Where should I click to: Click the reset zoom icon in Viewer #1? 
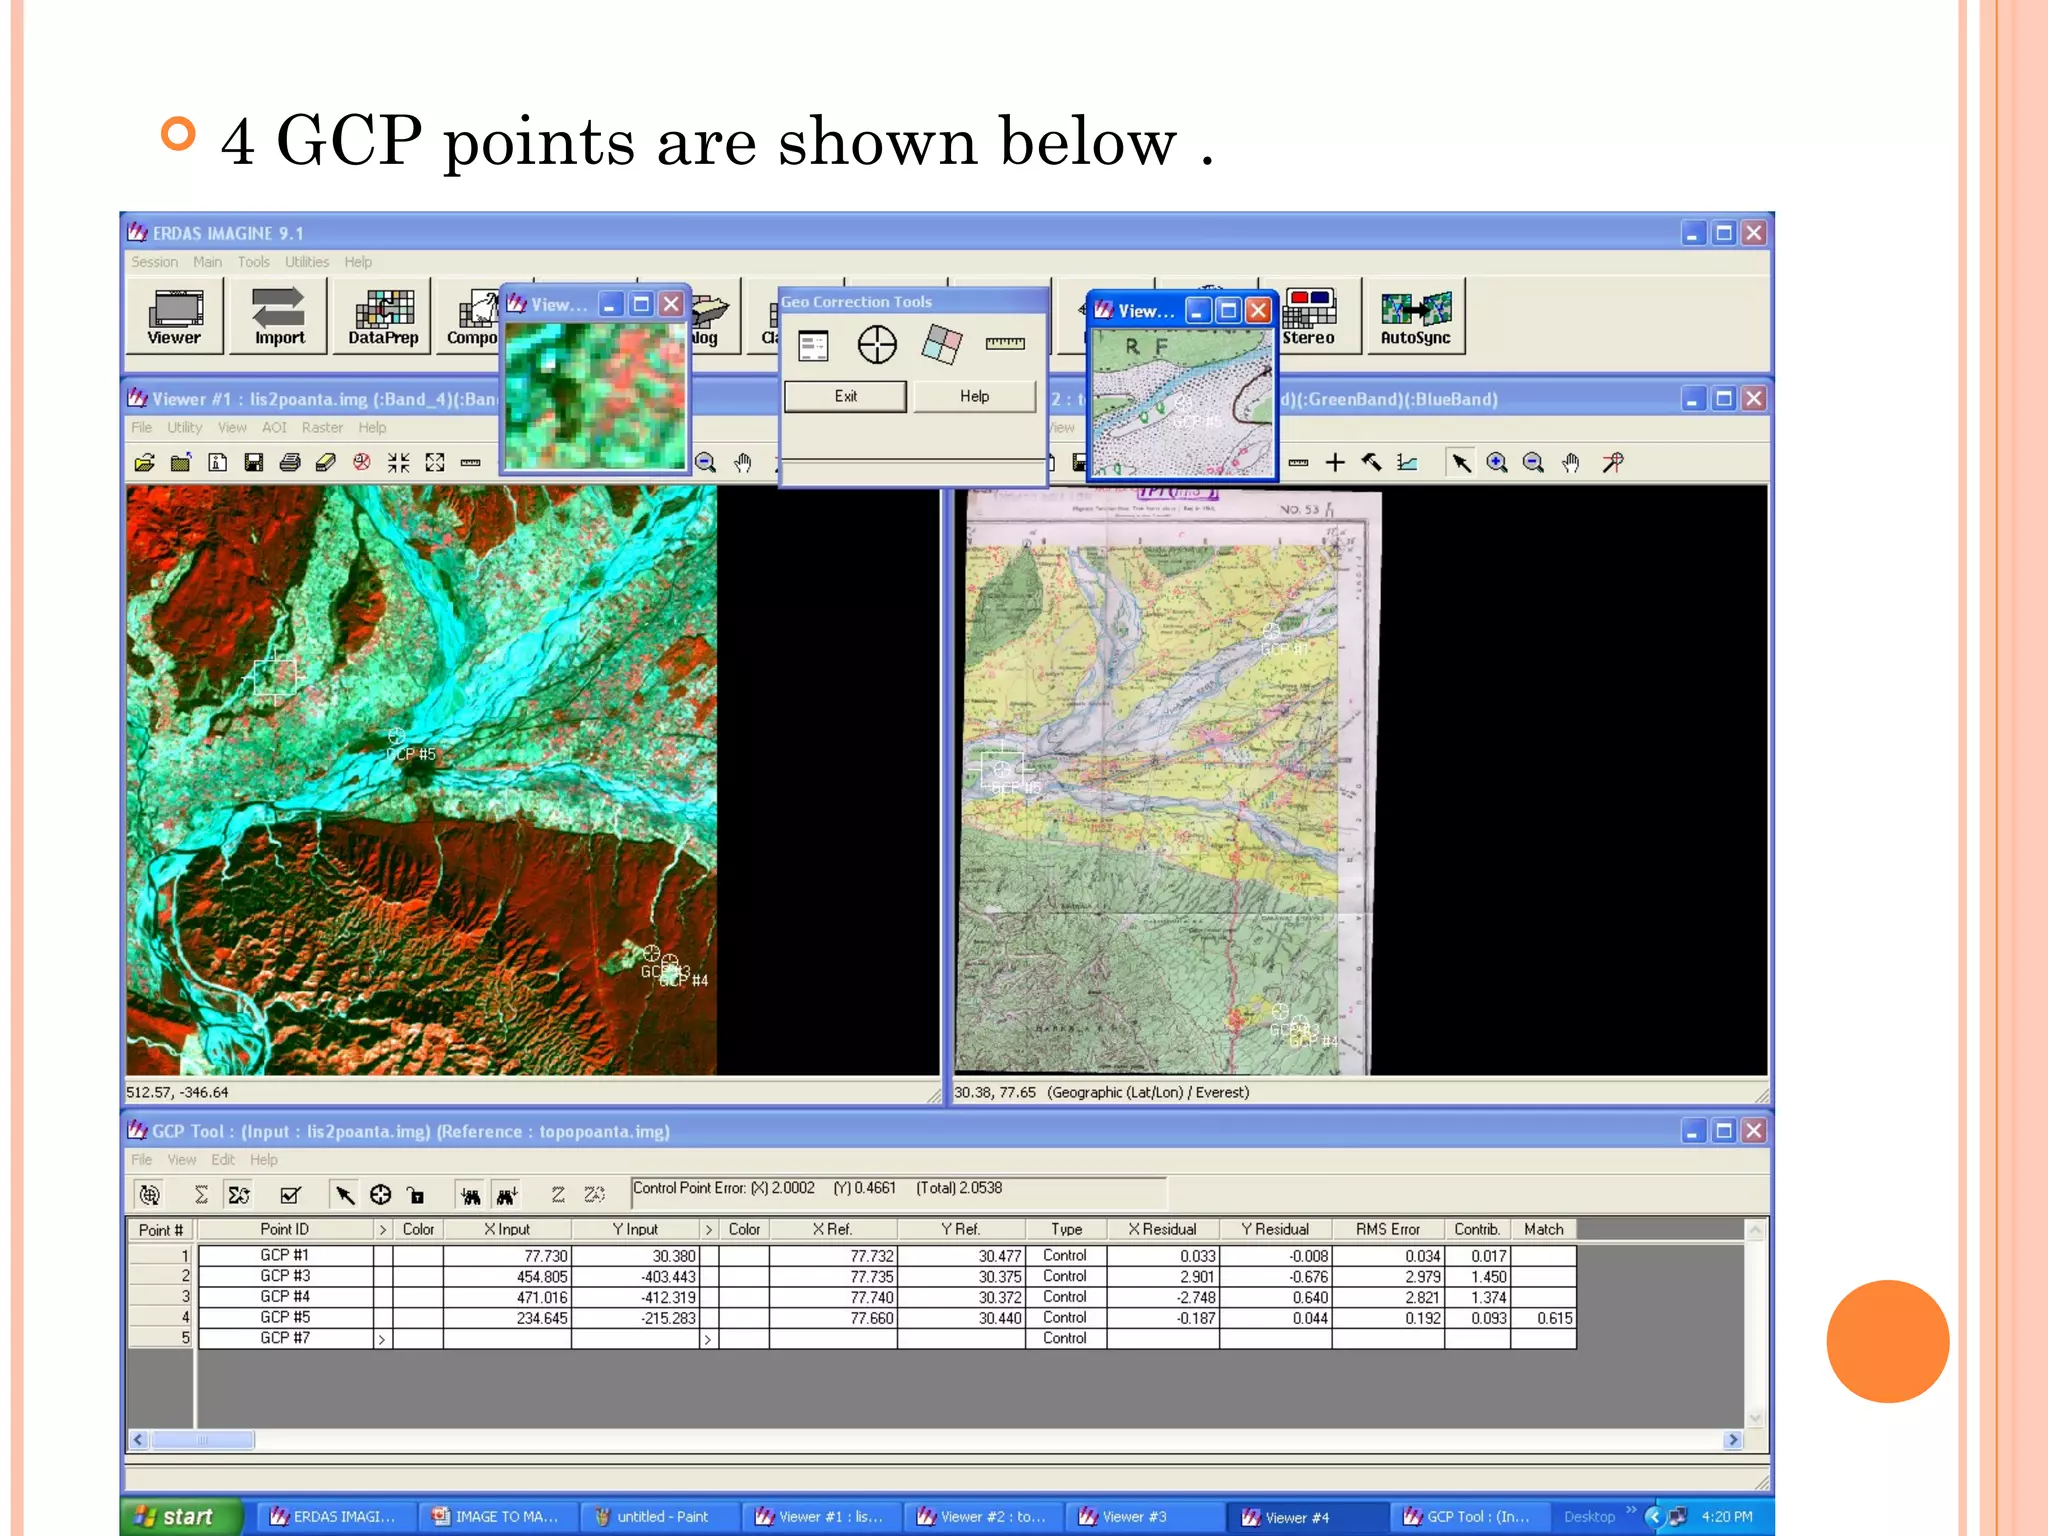(x=362, y=462)
